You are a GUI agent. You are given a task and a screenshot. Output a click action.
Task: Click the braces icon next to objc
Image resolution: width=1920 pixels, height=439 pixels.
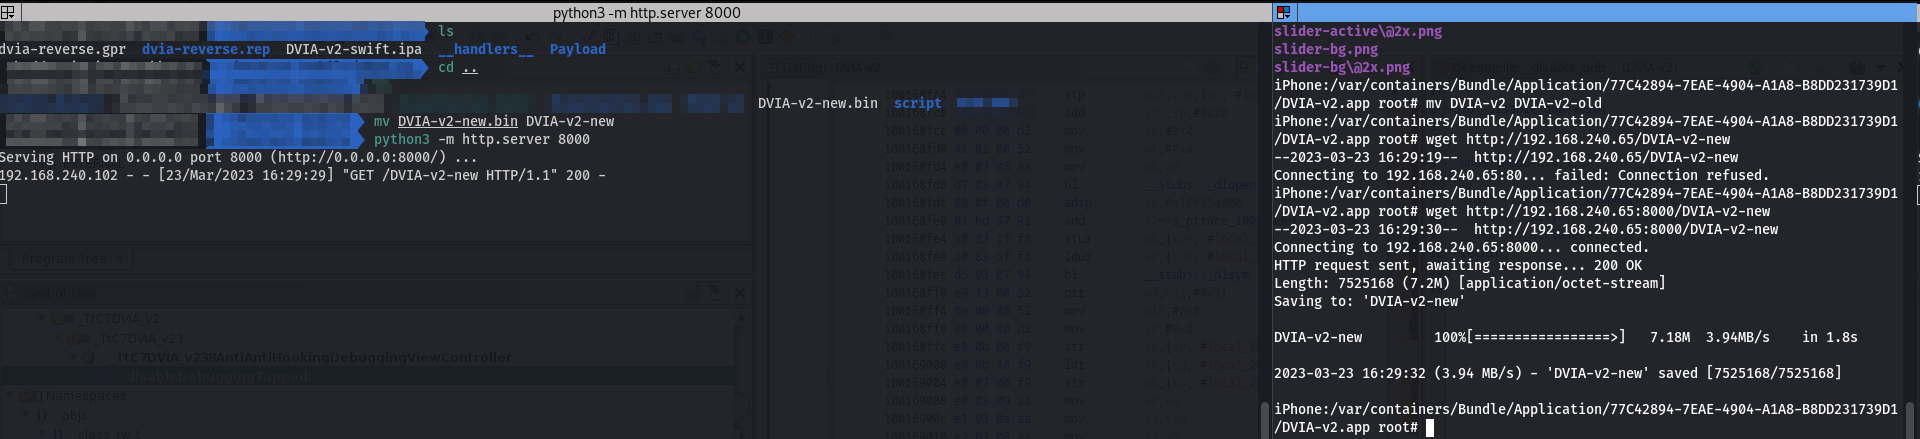click(x=42, y=415)
